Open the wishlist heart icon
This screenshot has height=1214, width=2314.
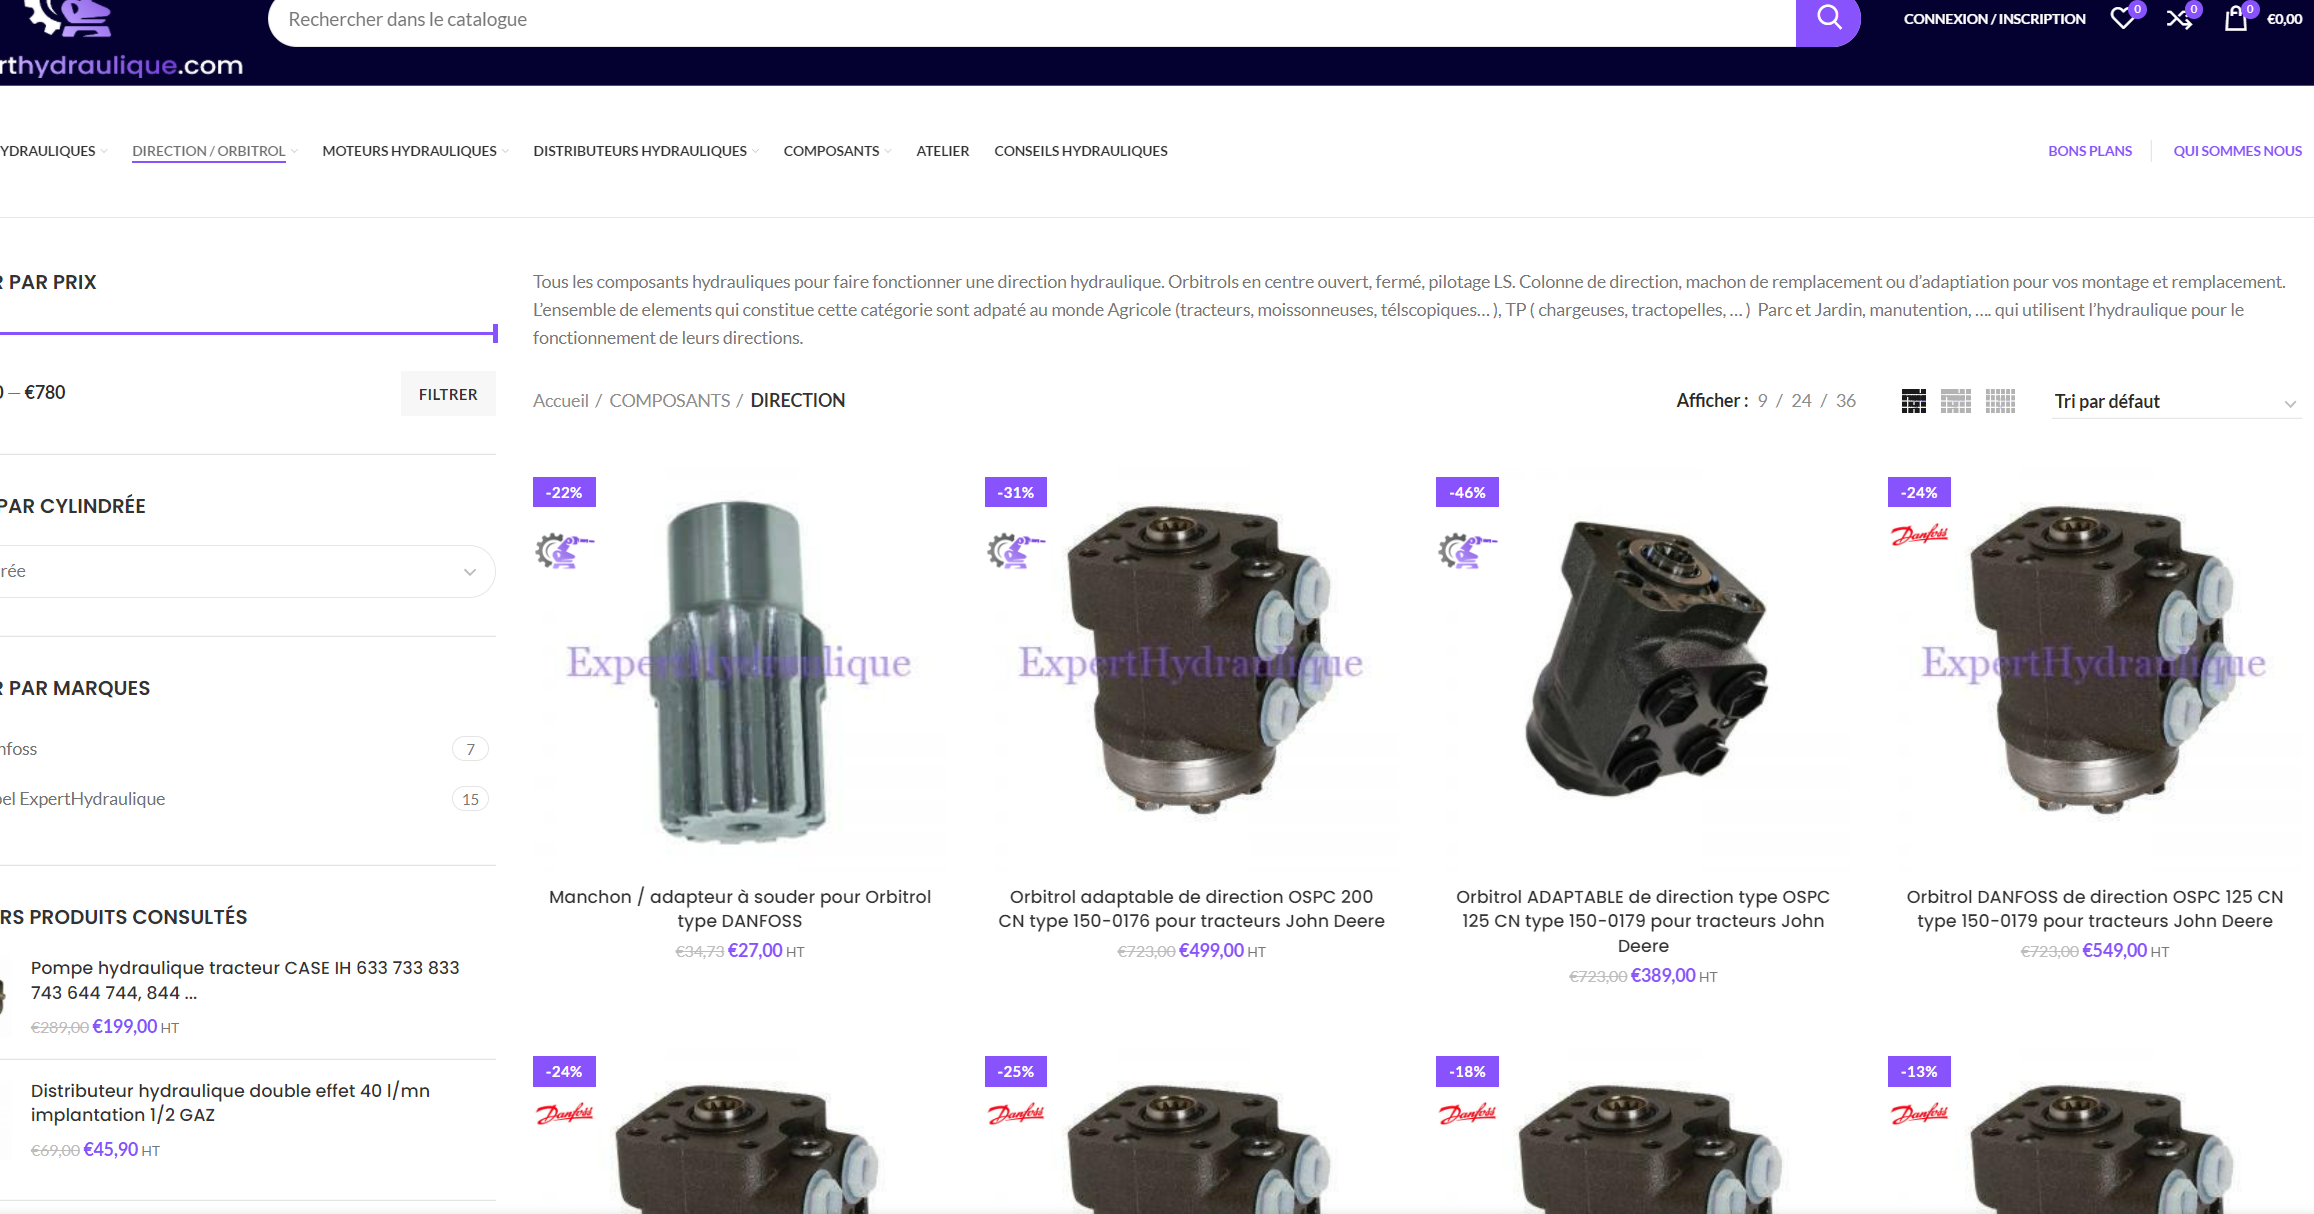click(2122, 18)
